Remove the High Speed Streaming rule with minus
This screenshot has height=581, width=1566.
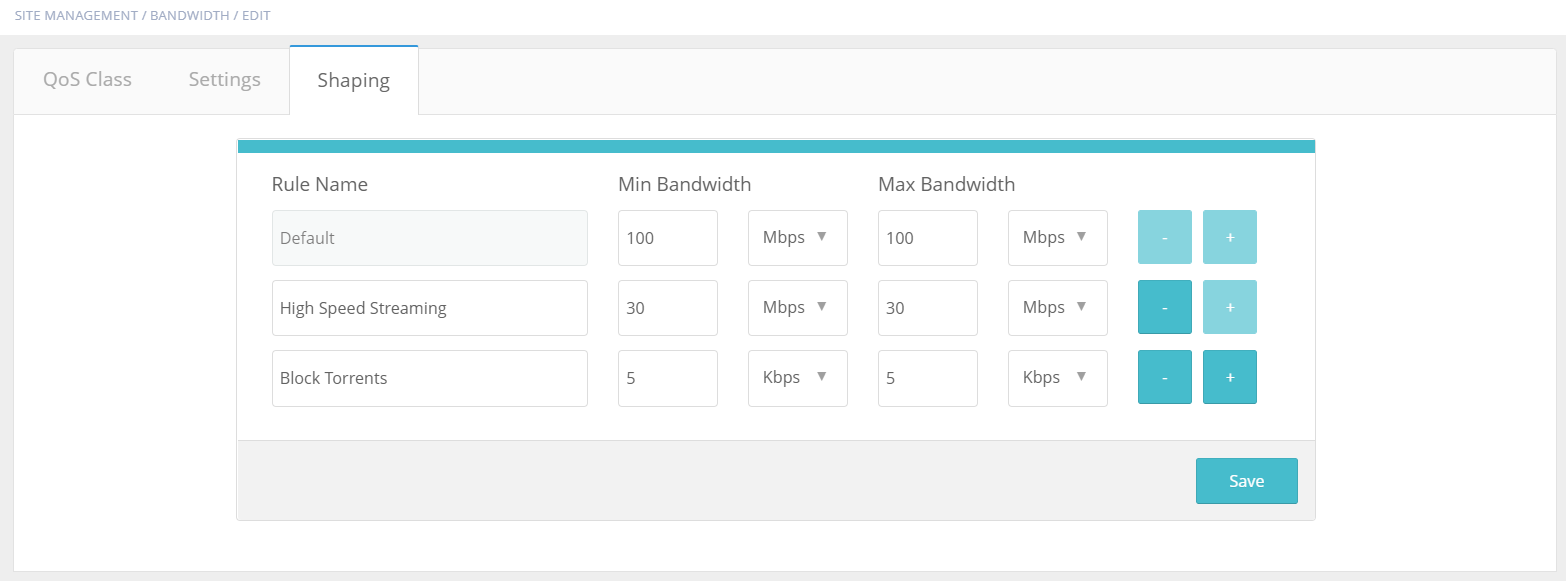1165,307
